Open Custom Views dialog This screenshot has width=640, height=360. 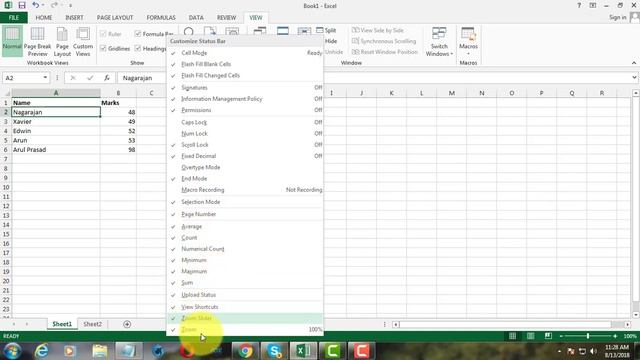click(x=83, y=42)
